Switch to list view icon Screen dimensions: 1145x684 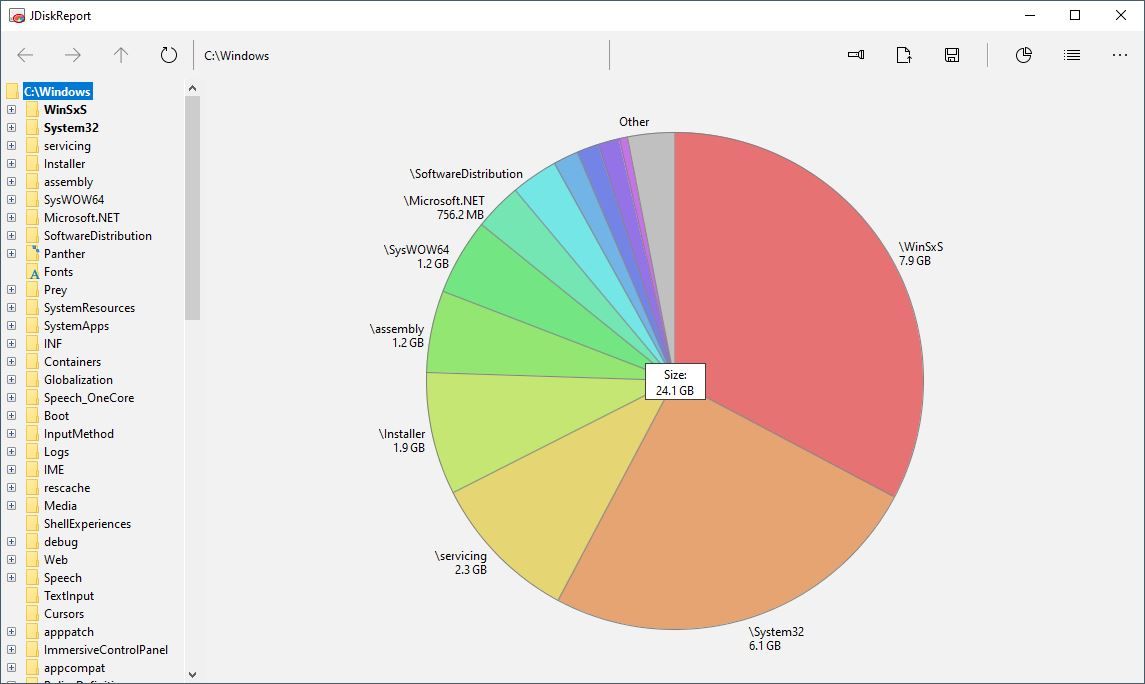coord(1072,55)
